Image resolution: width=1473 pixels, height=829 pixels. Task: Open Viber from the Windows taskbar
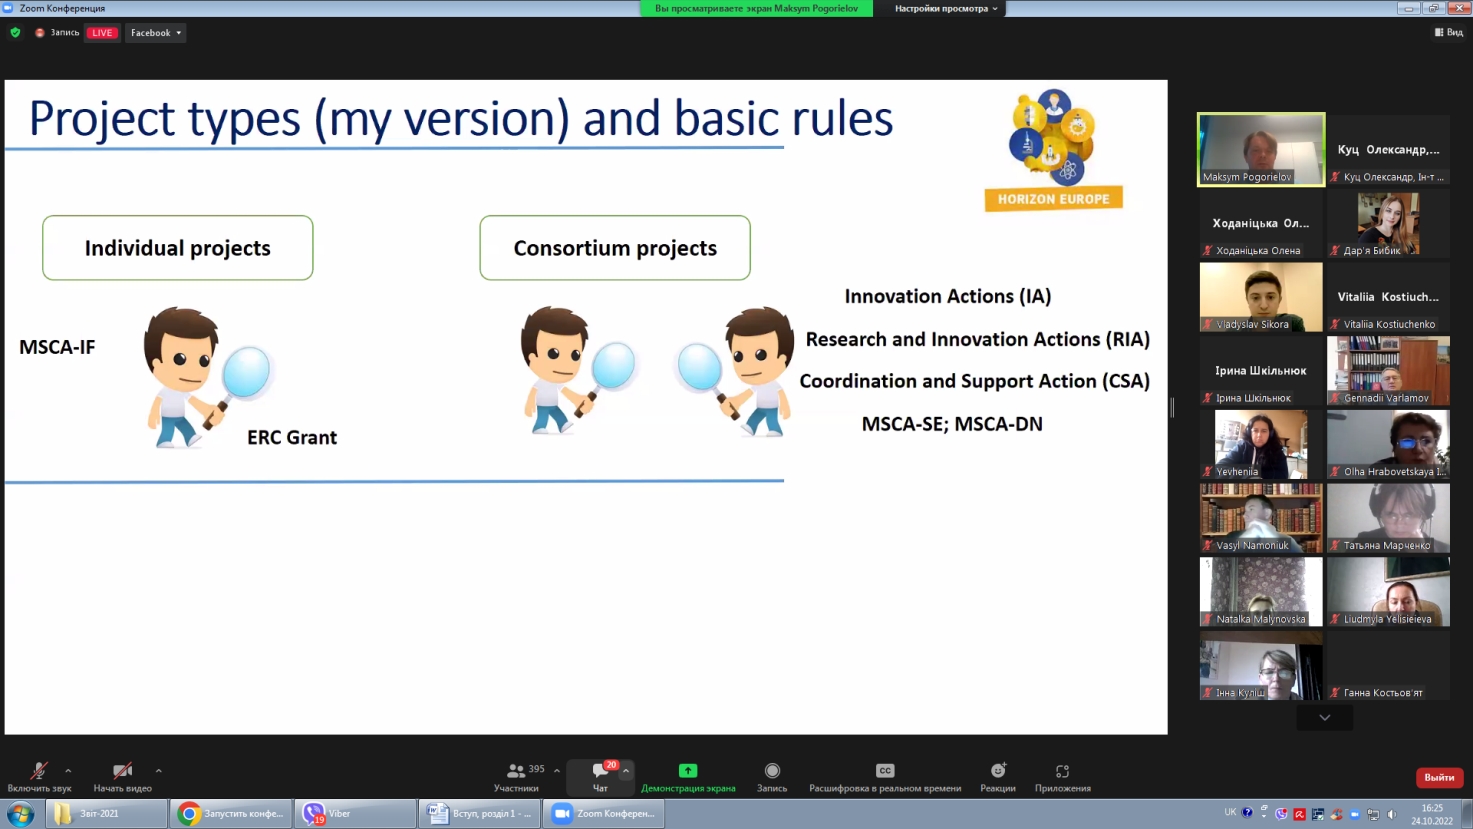pos(354,814)
